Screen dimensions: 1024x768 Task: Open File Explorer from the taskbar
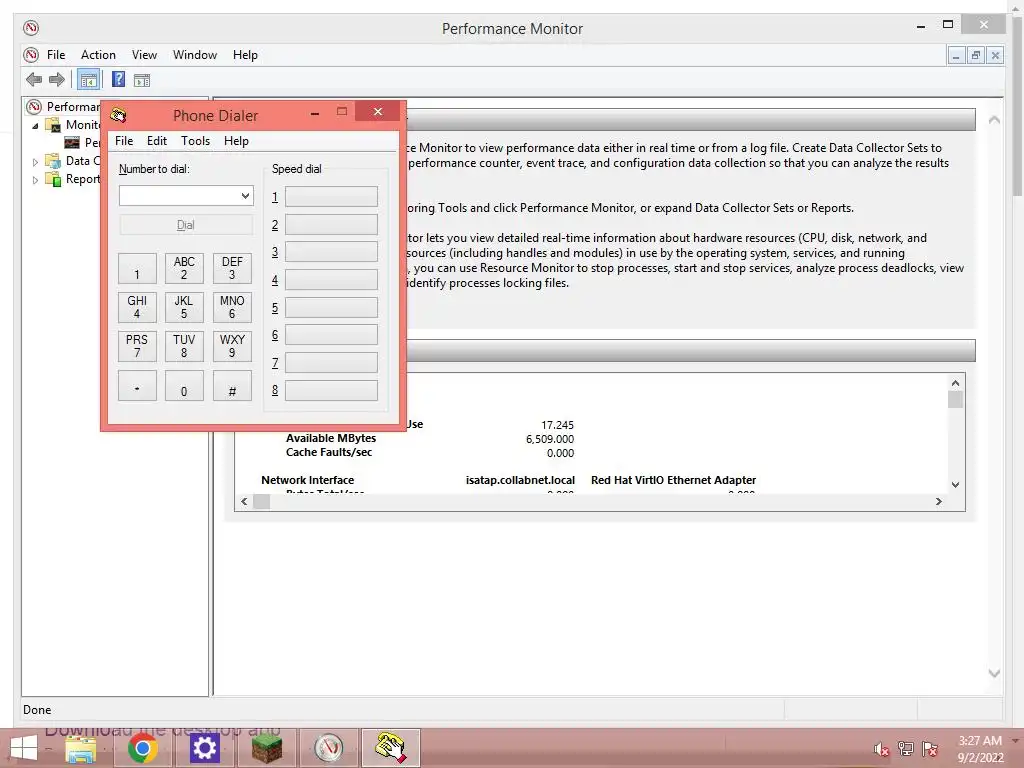81,748
